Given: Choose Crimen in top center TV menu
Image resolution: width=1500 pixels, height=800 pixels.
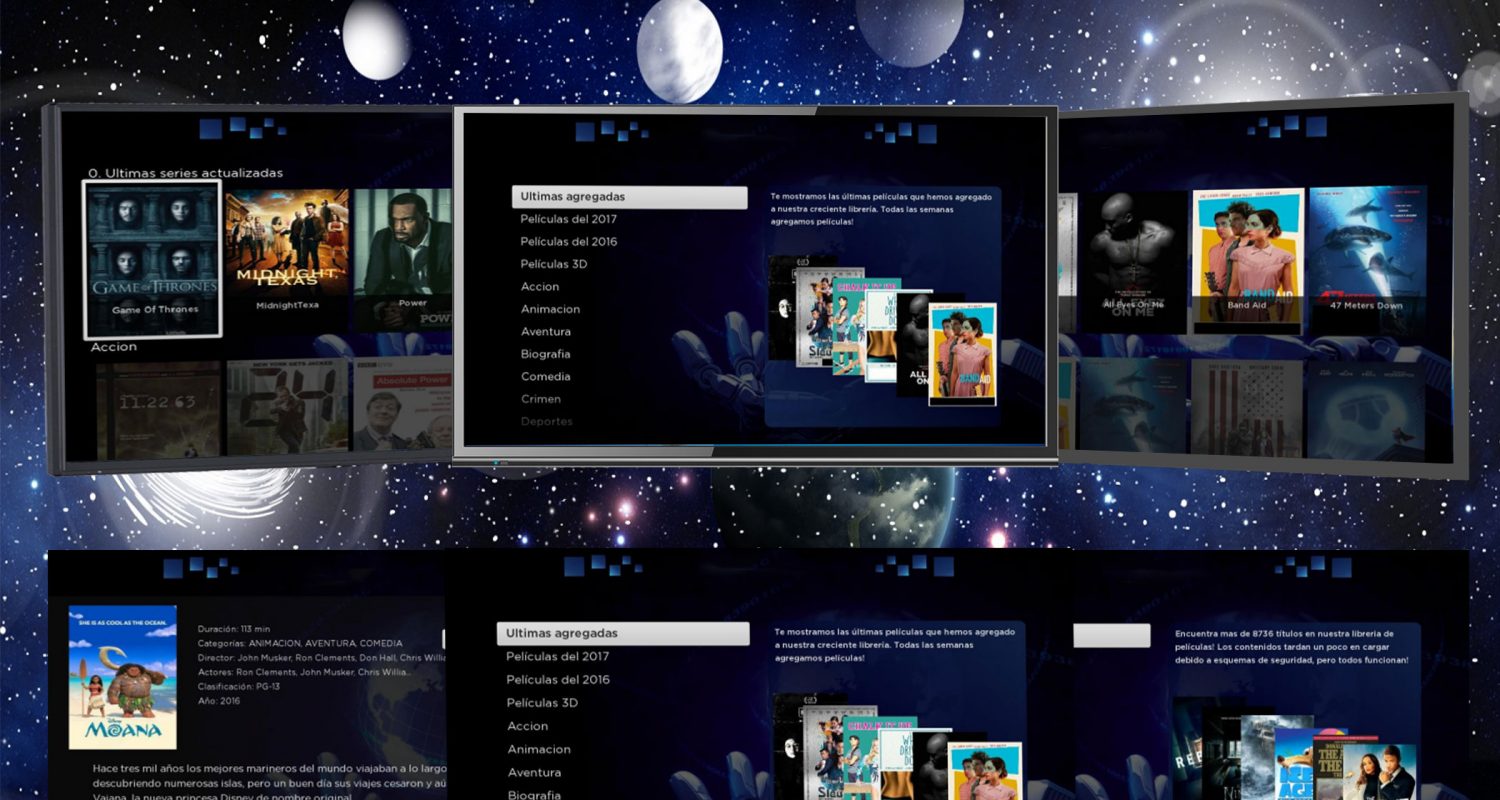Looking at the screenshot, I should 541,399.
